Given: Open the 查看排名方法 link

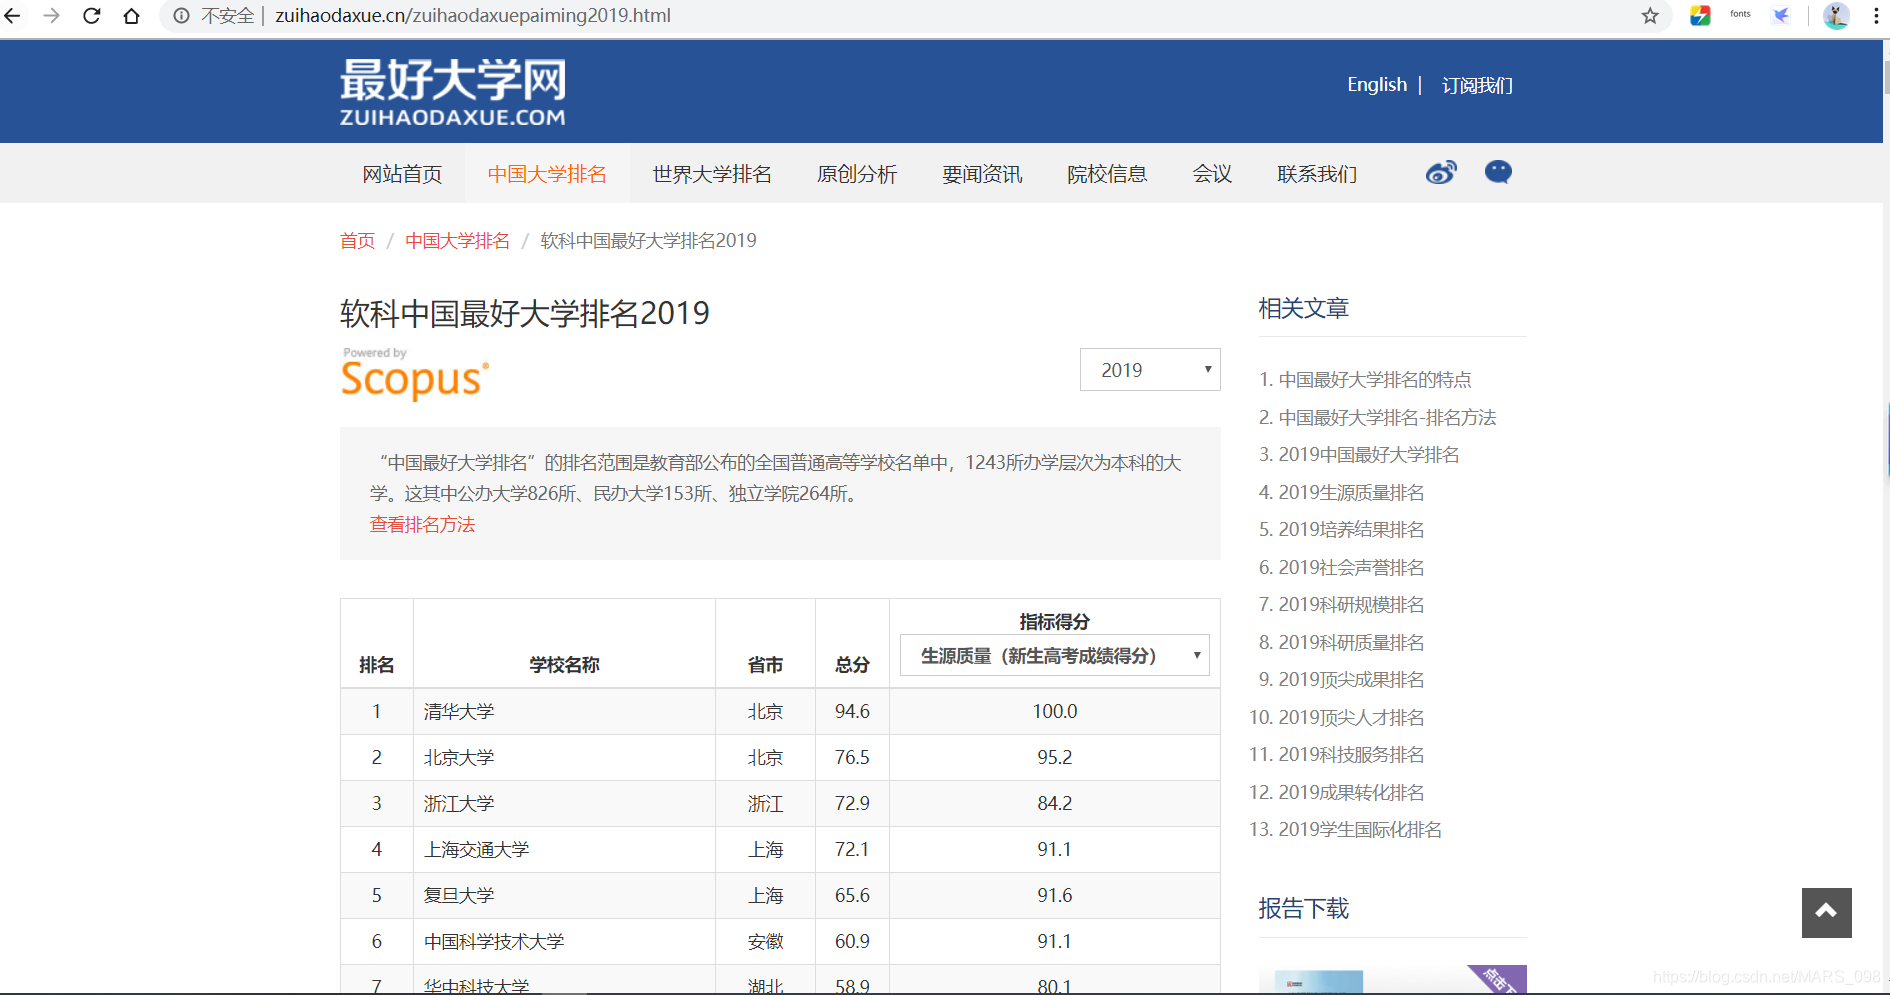Looking at the screenshot, I should pos(422,525).
